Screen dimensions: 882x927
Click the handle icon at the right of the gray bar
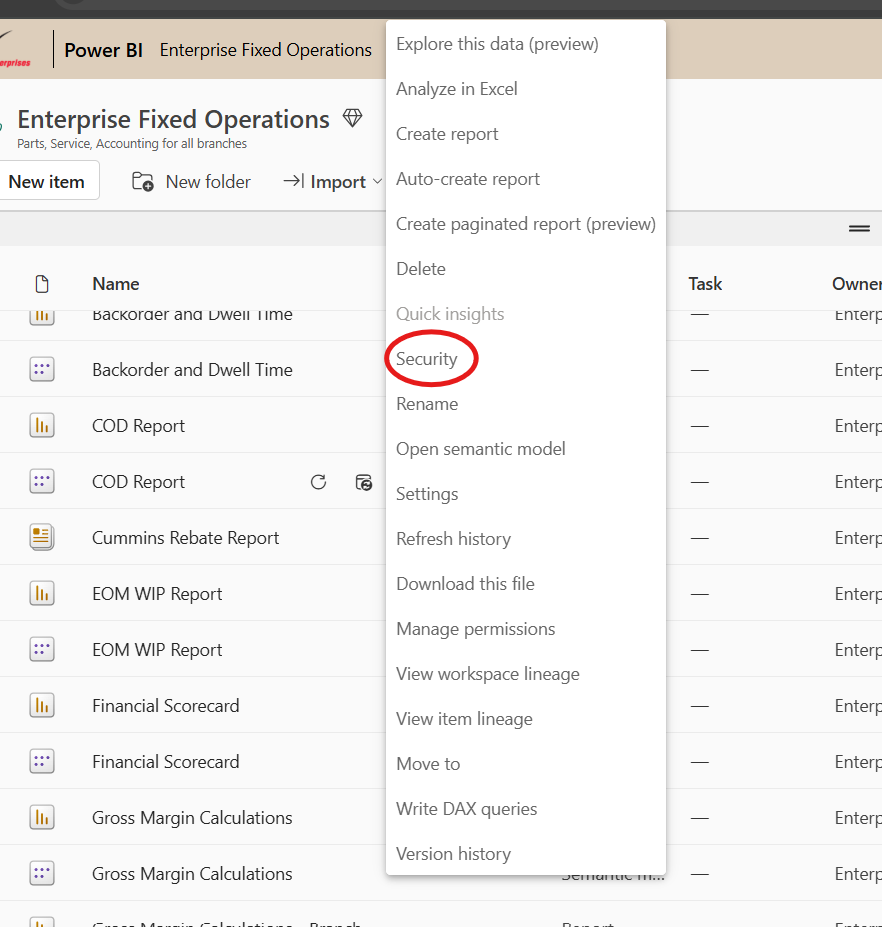(x=859, y=228)
